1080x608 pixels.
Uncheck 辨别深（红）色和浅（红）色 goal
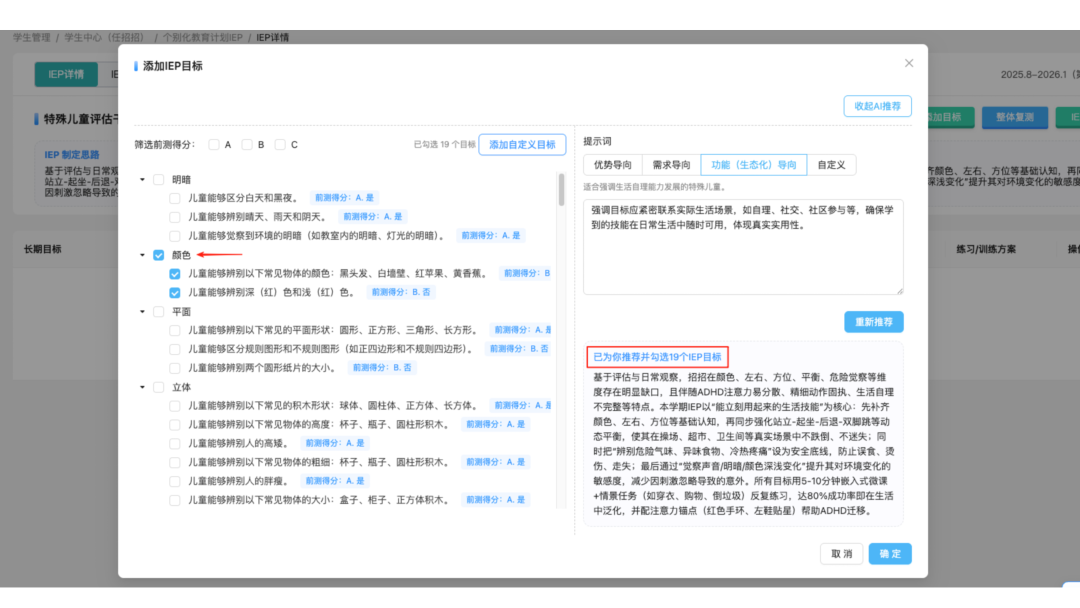[x=175, y=293]
